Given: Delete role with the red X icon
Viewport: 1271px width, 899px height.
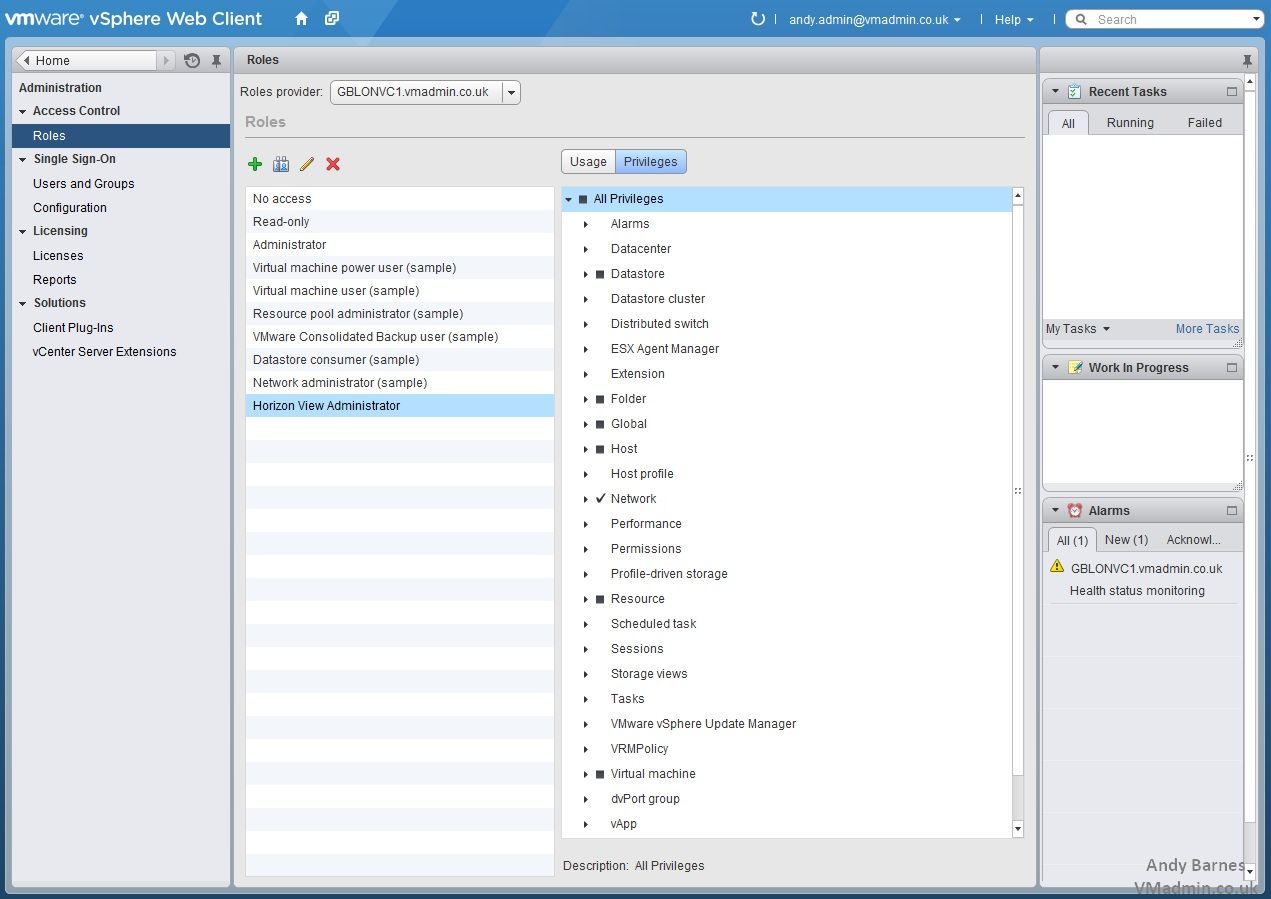Looking at the screenshot, I should (x=333, y=164).
